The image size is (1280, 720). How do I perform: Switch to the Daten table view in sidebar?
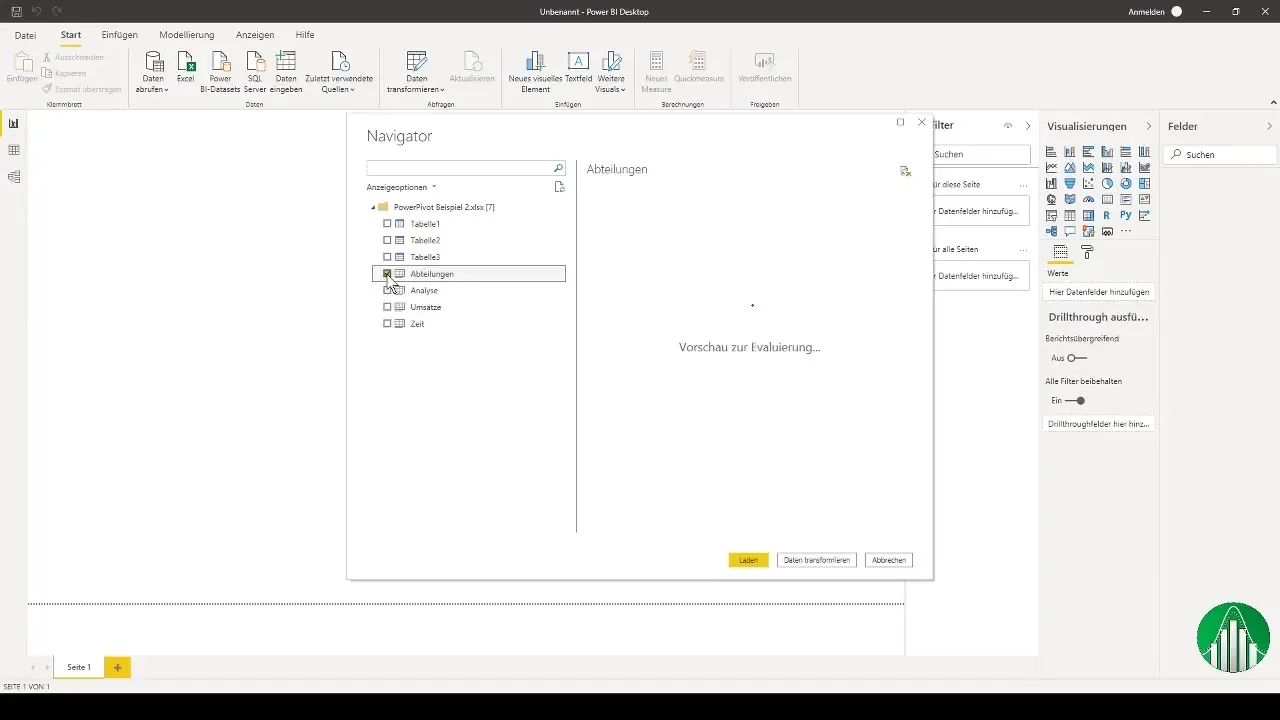pos(13,150)
